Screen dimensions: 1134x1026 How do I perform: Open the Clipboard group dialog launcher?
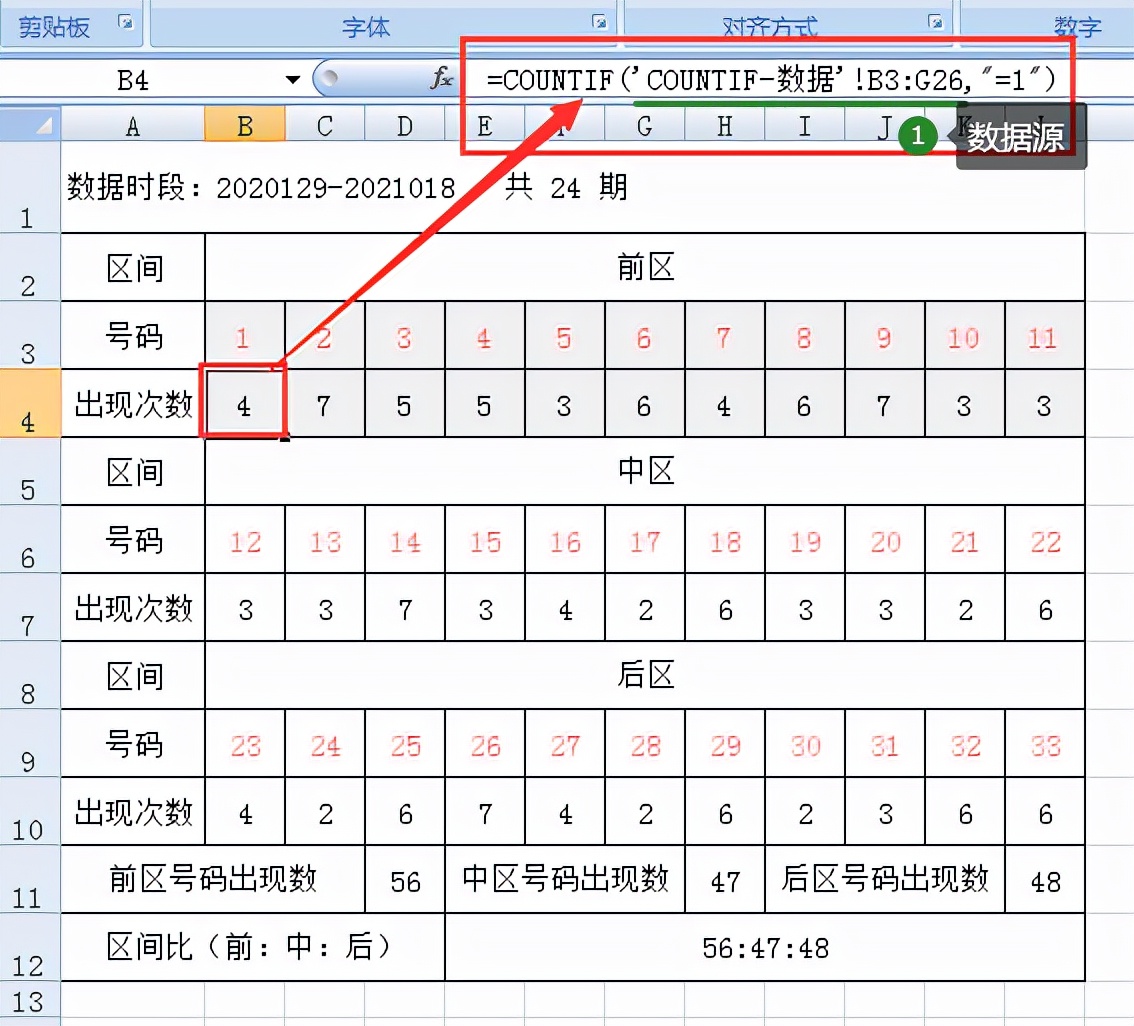(126, 22)
